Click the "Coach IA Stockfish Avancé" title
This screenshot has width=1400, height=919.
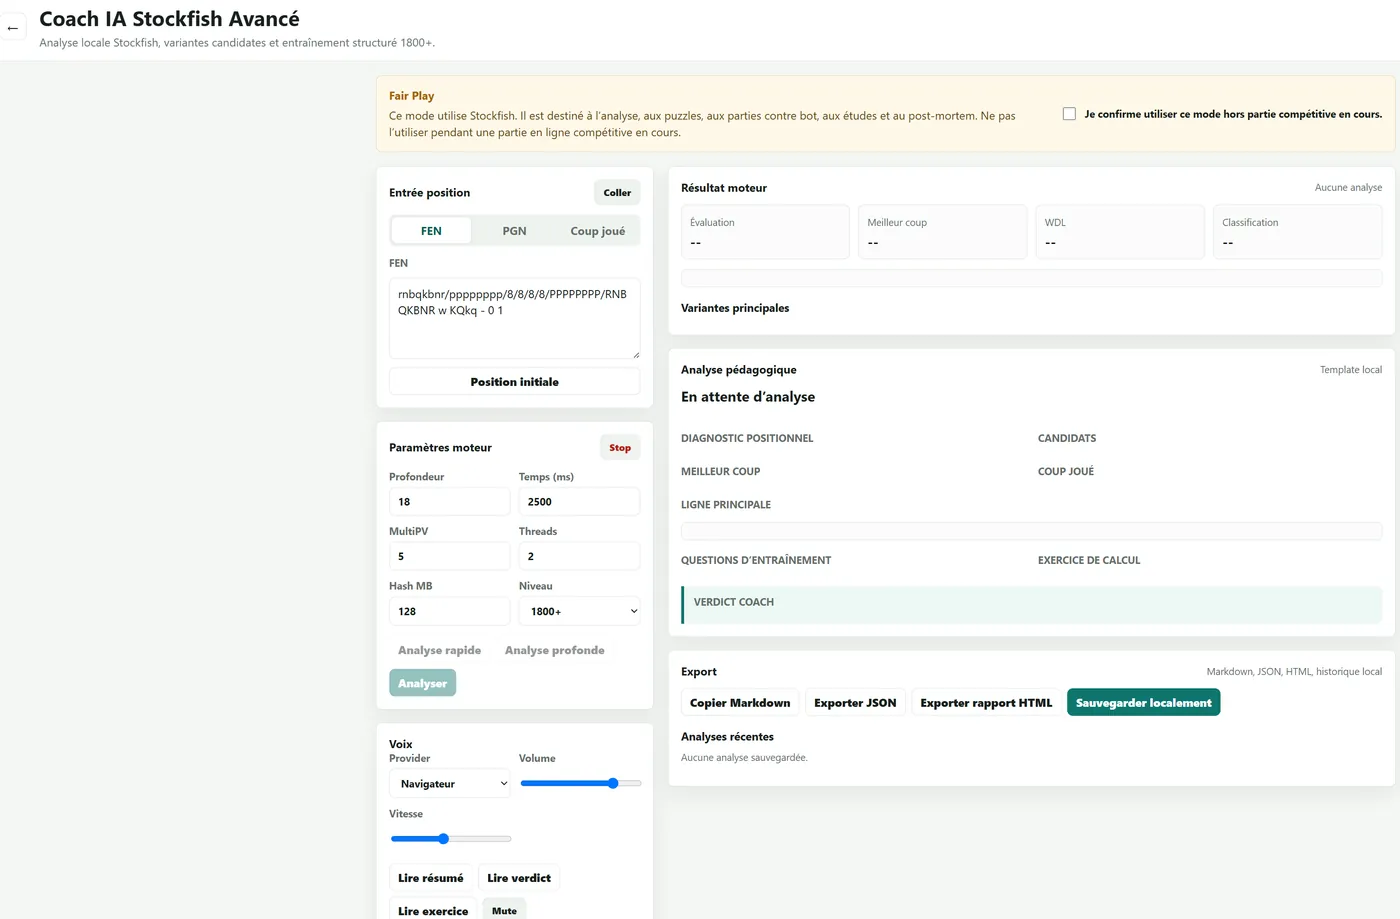tap(169, 19)
